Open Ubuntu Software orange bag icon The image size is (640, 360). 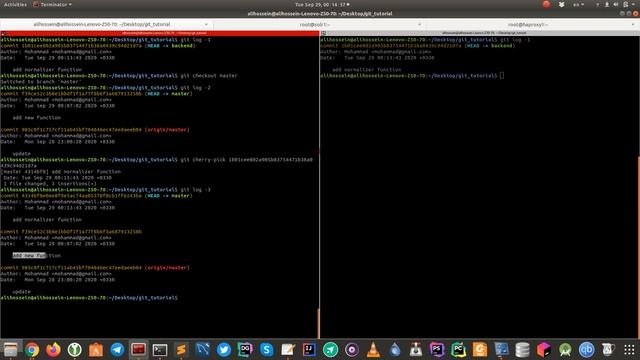click(x=96, y=350)
